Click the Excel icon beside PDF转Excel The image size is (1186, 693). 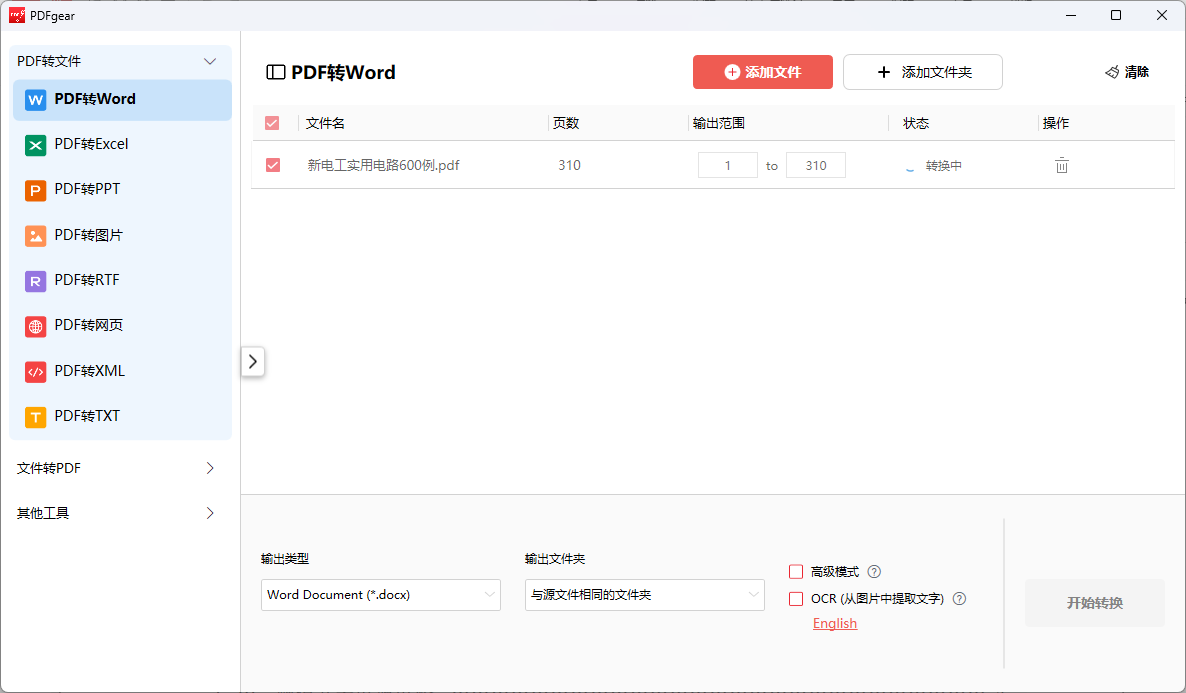tap(36, 145)
